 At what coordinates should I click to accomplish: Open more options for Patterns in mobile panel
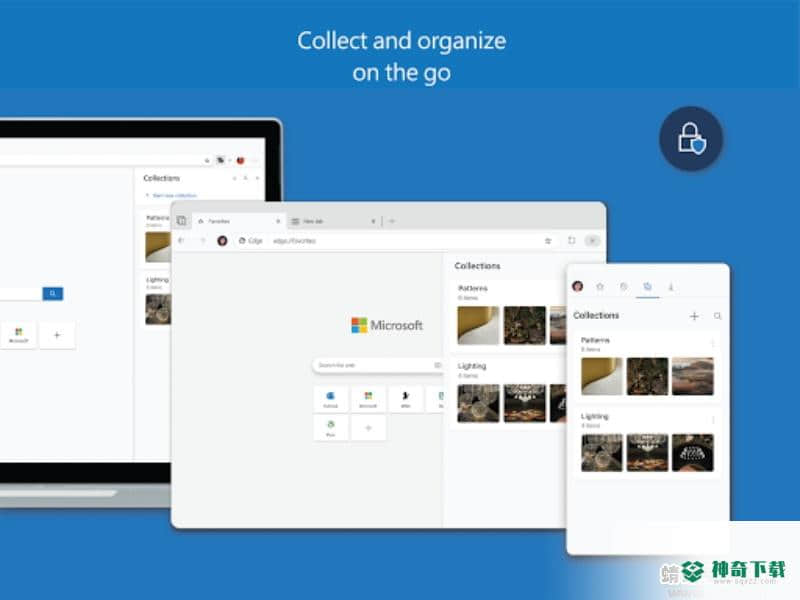(x=713, y=343)
